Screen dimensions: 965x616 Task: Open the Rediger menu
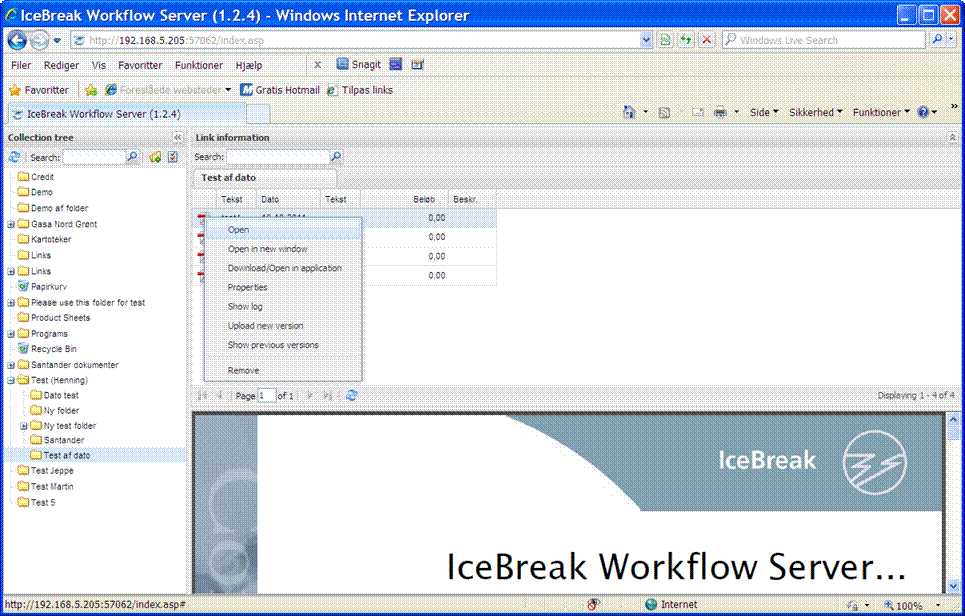[x=61, y=65]
